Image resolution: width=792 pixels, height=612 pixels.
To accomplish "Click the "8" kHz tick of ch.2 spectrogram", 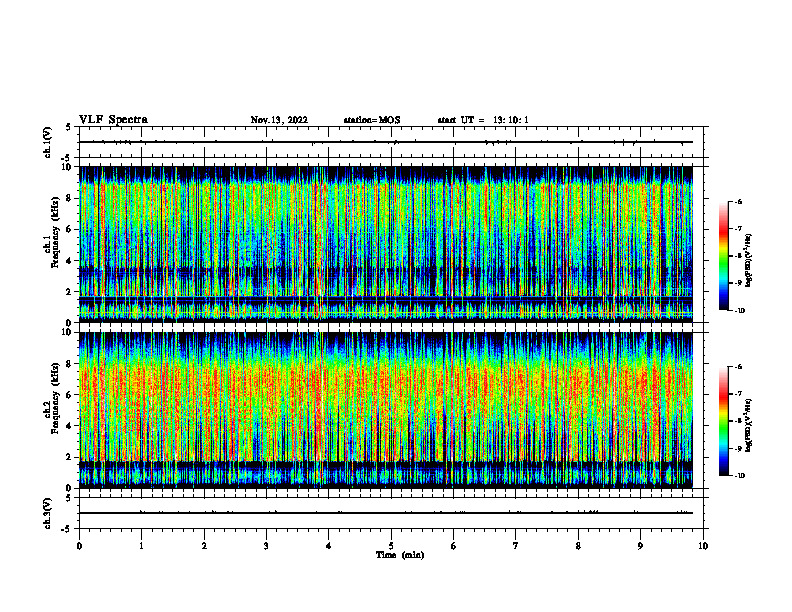I will click(70, 364).
